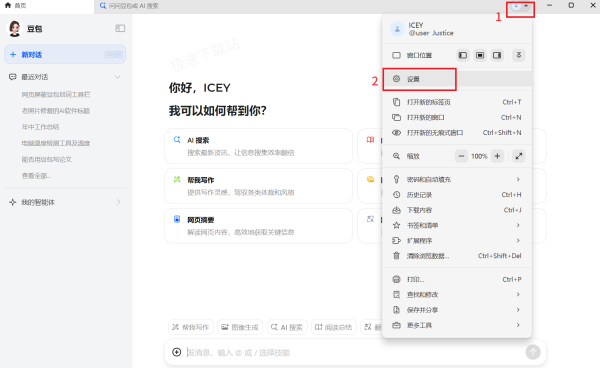Collapse the 最近对话 section chevron
600x368 pixels.
pyautogui.click(x=117, y=77)
